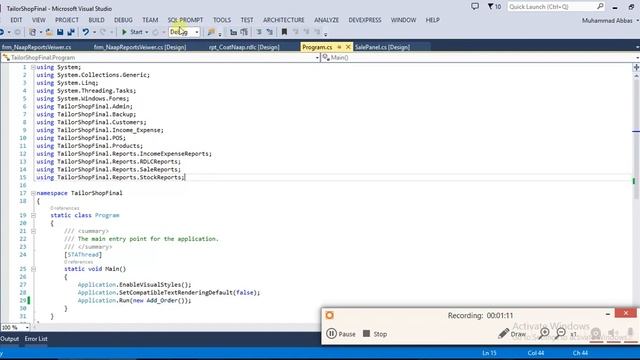Click the split editor handle above the scrollbar

click(636, 67)
